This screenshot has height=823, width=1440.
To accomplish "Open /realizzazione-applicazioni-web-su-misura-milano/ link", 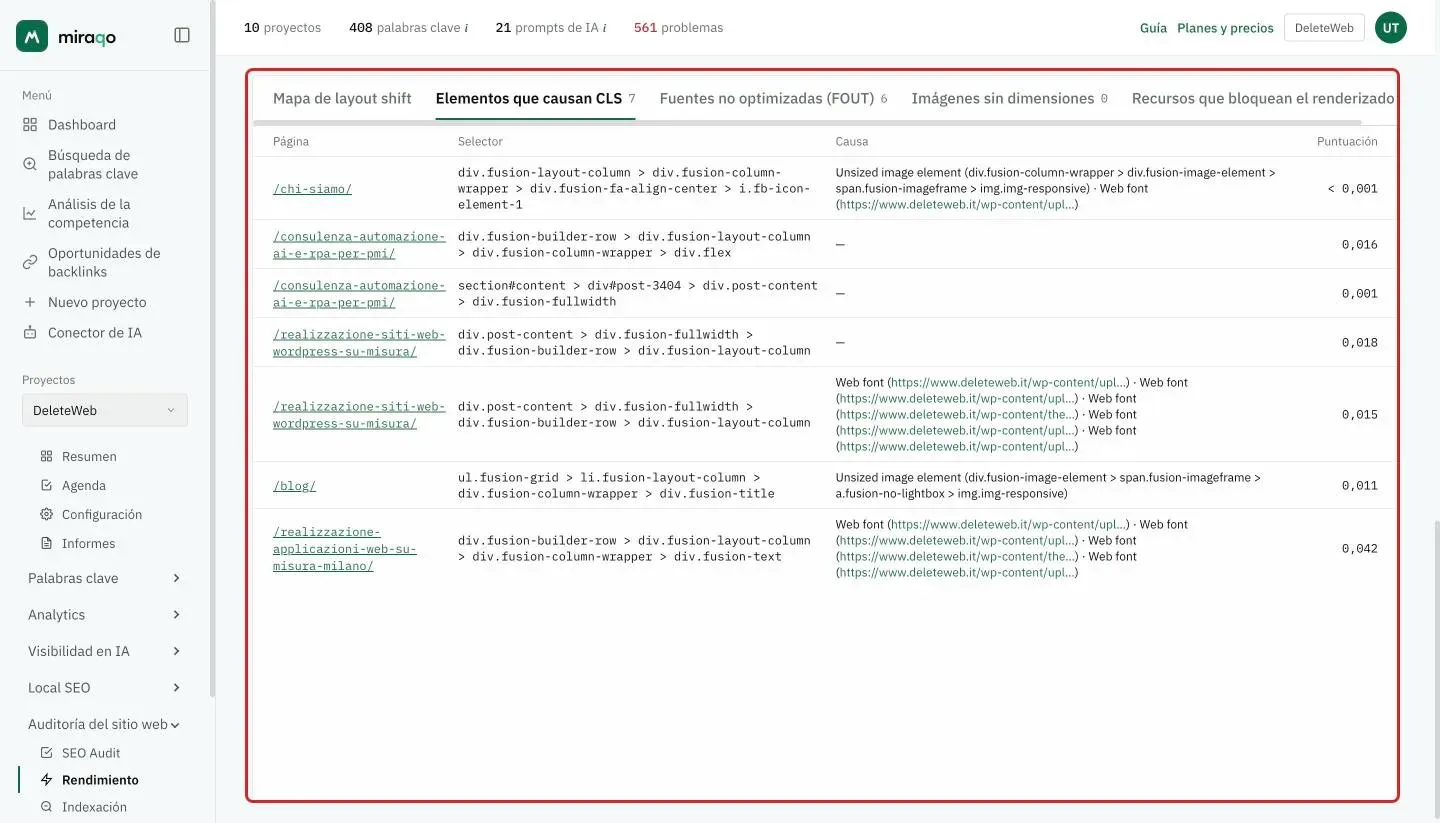I will (345, 549).
